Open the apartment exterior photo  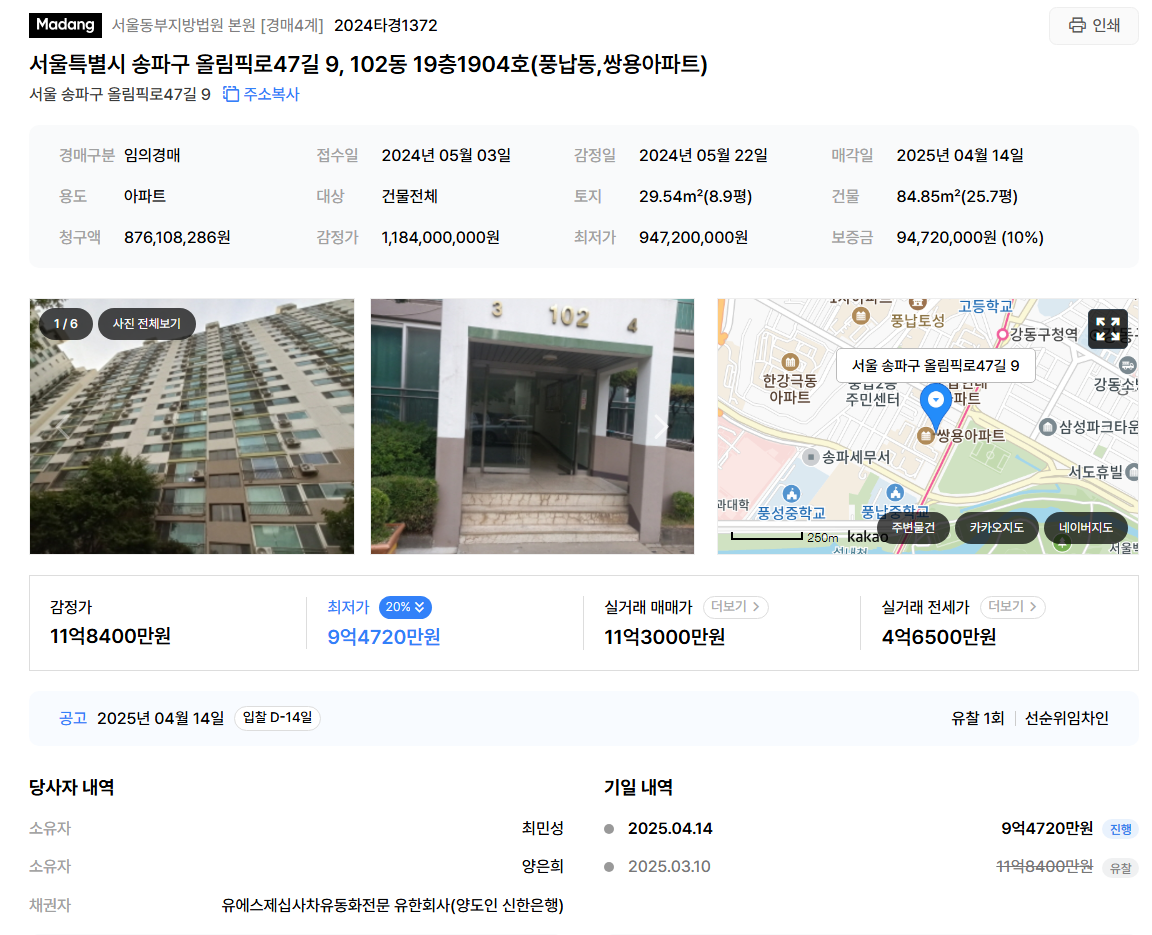tap(192, 426)
